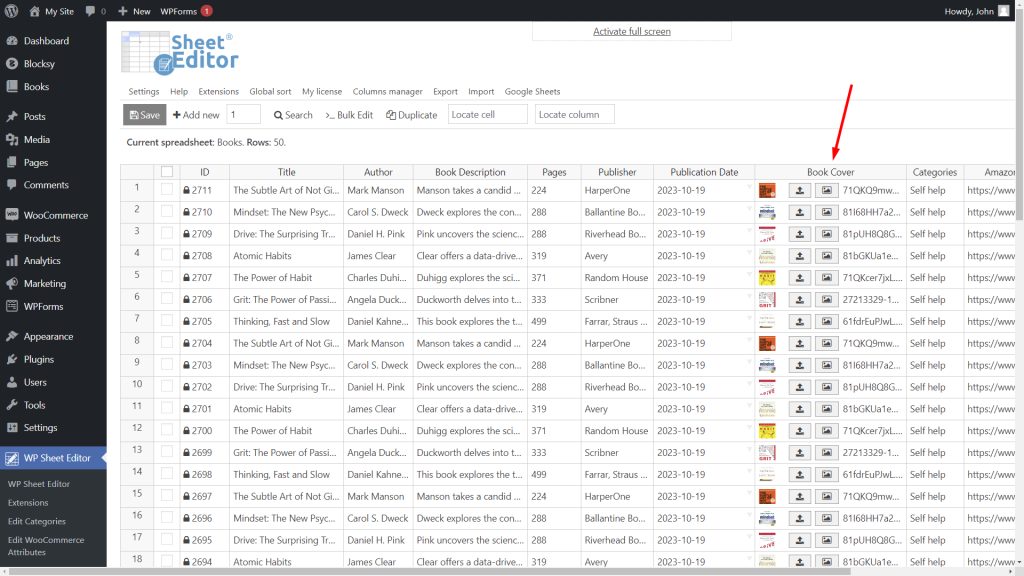
Task: Check the row 2 checkbox
Action: click(167, 211)
